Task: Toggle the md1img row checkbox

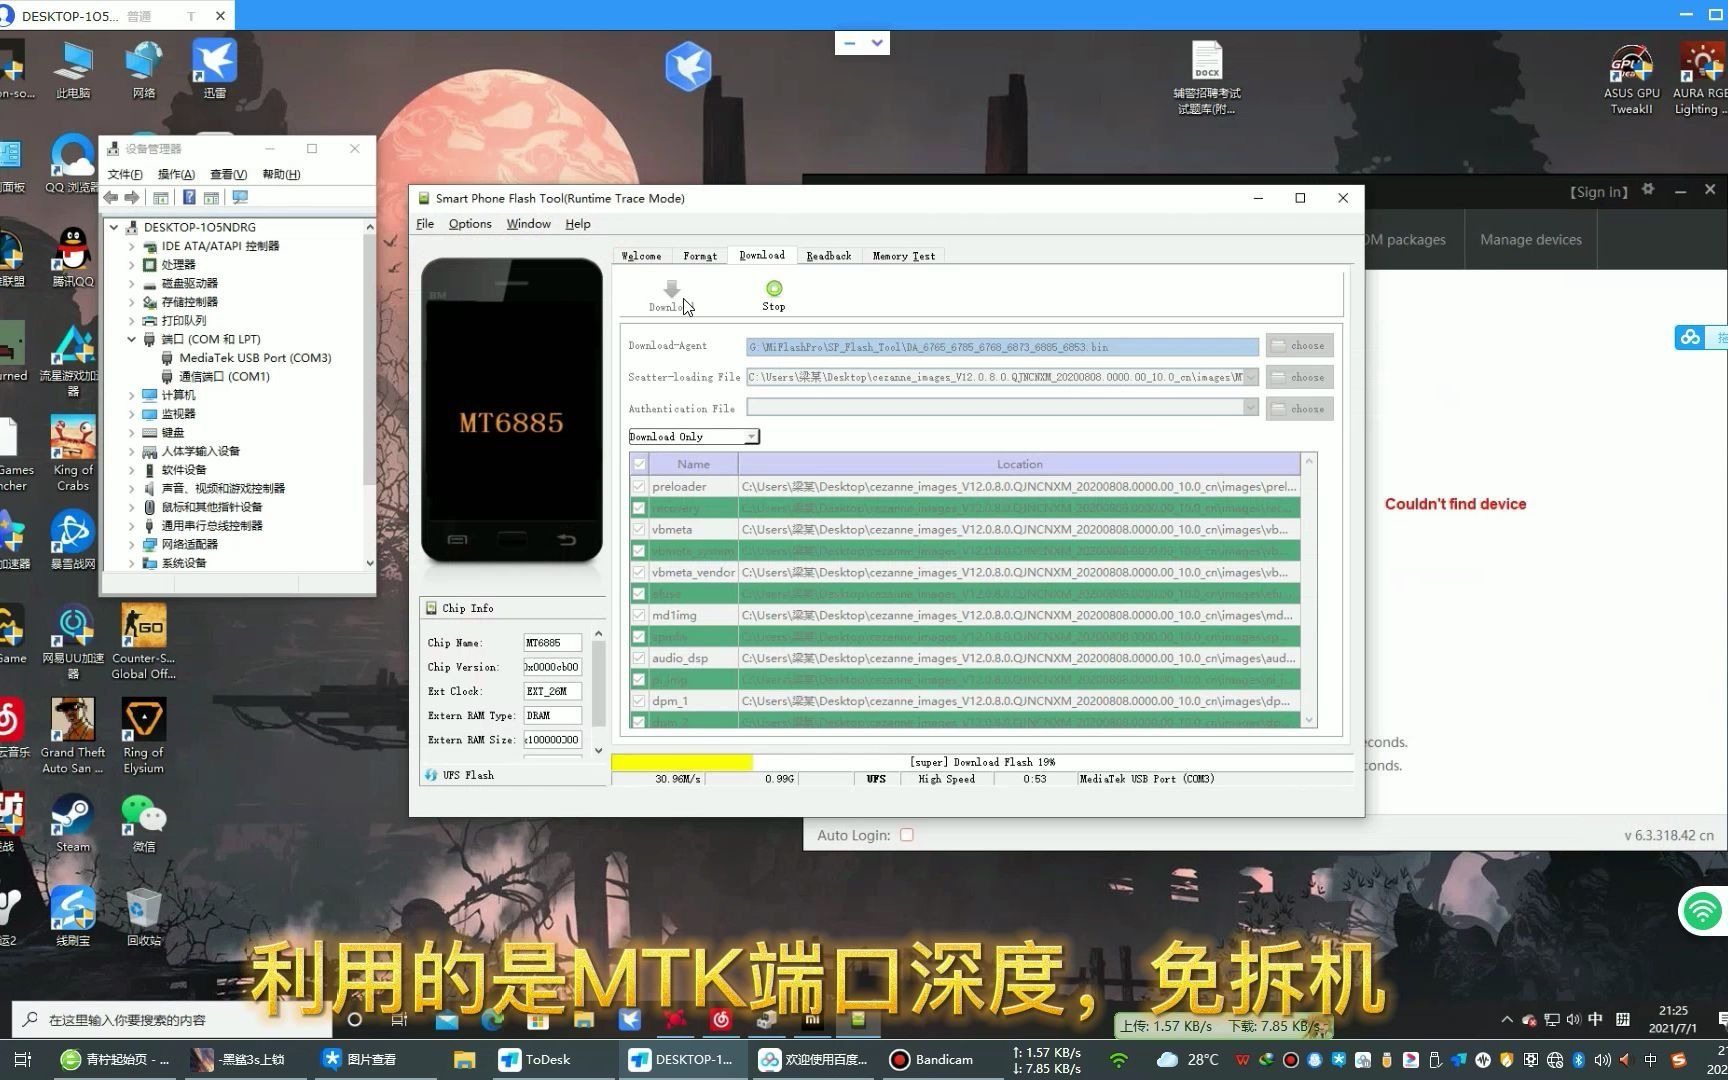Action: 639,616
